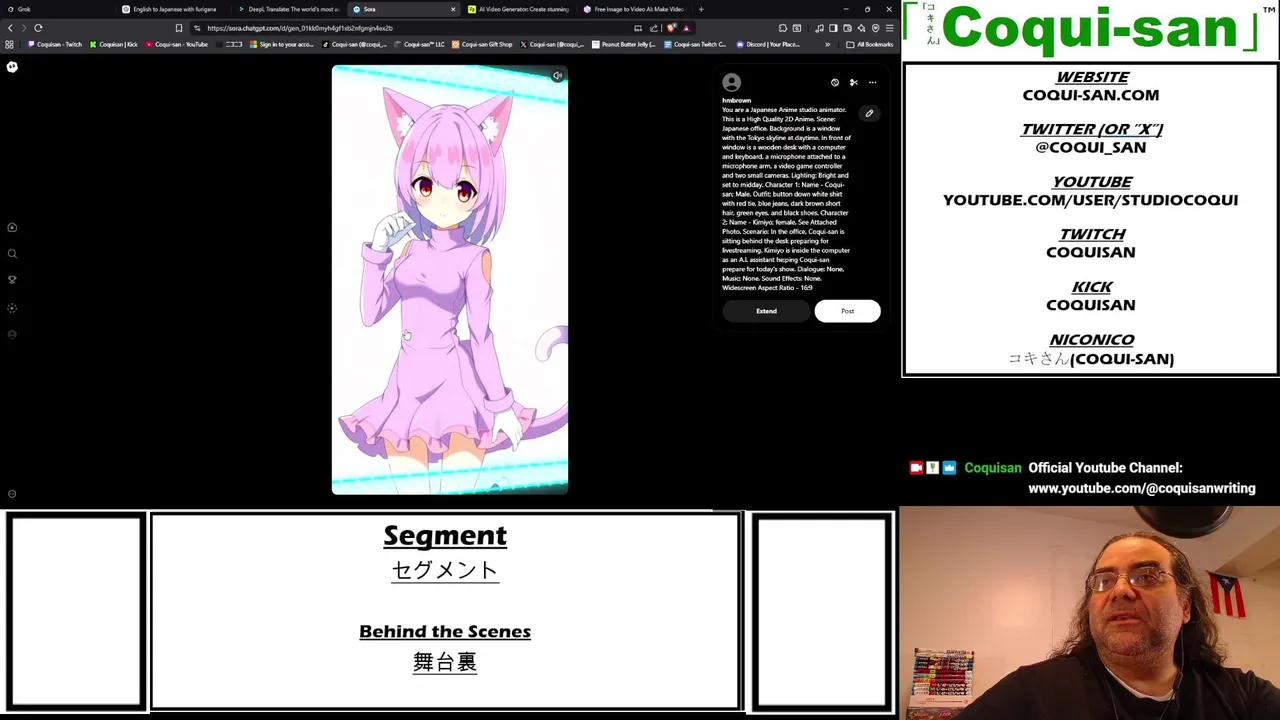Image resolution: width=1280 pixels, height=720 pixels.
Task: Click the Brave Shields lion icon
Action: pos(671,28)
